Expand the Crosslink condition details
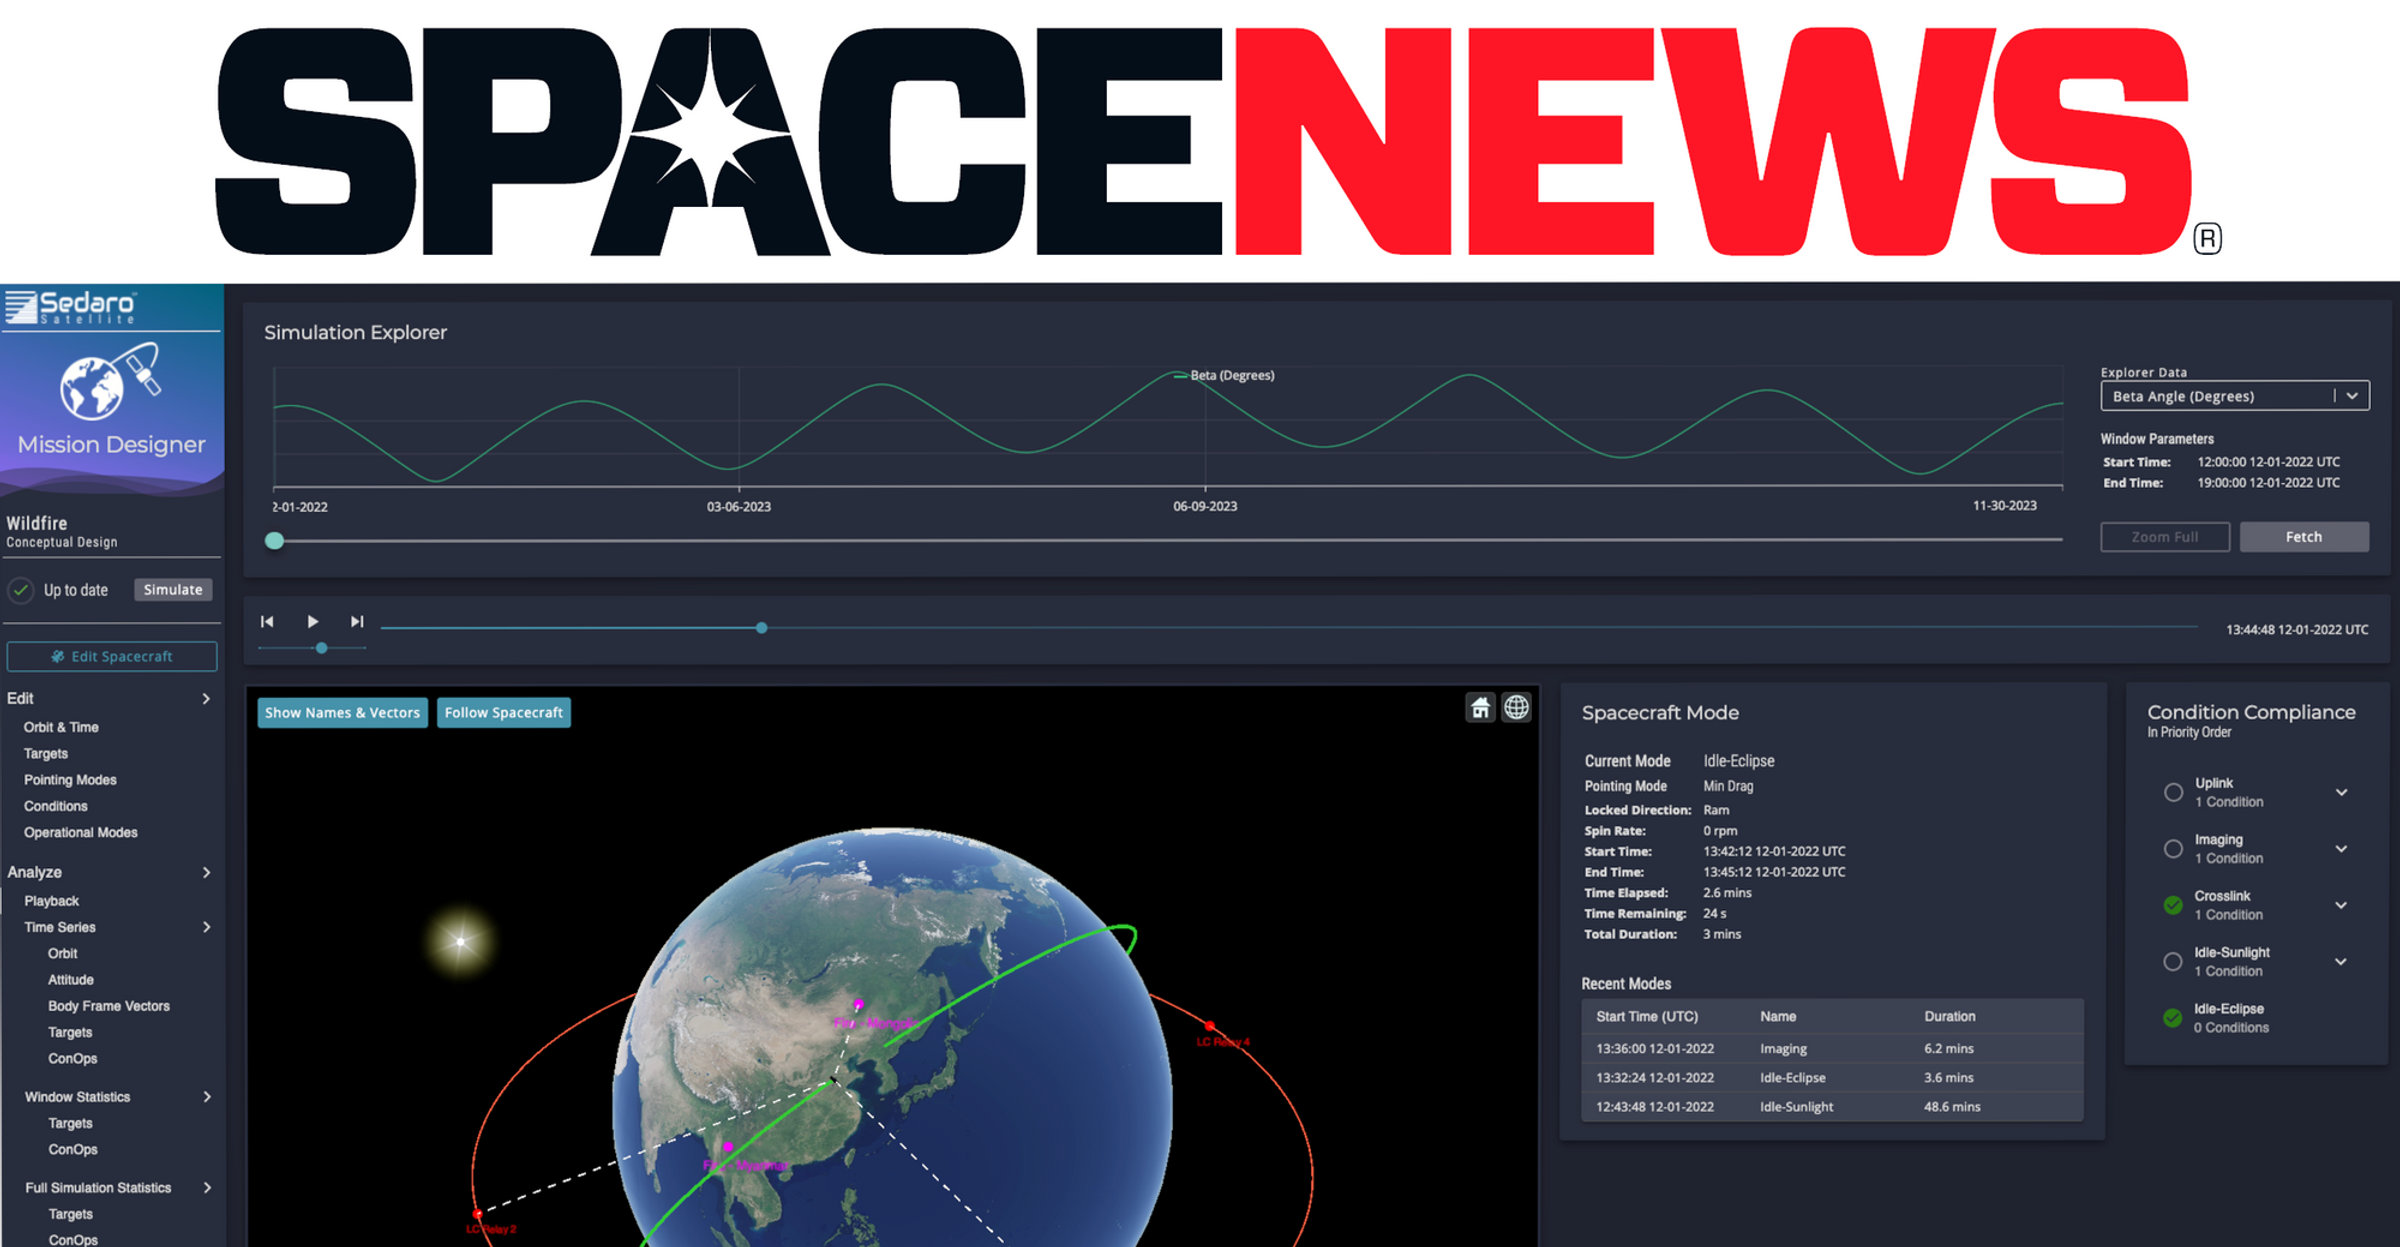Screen dimensions: 2400x1247 click(x=2342, y=905)
